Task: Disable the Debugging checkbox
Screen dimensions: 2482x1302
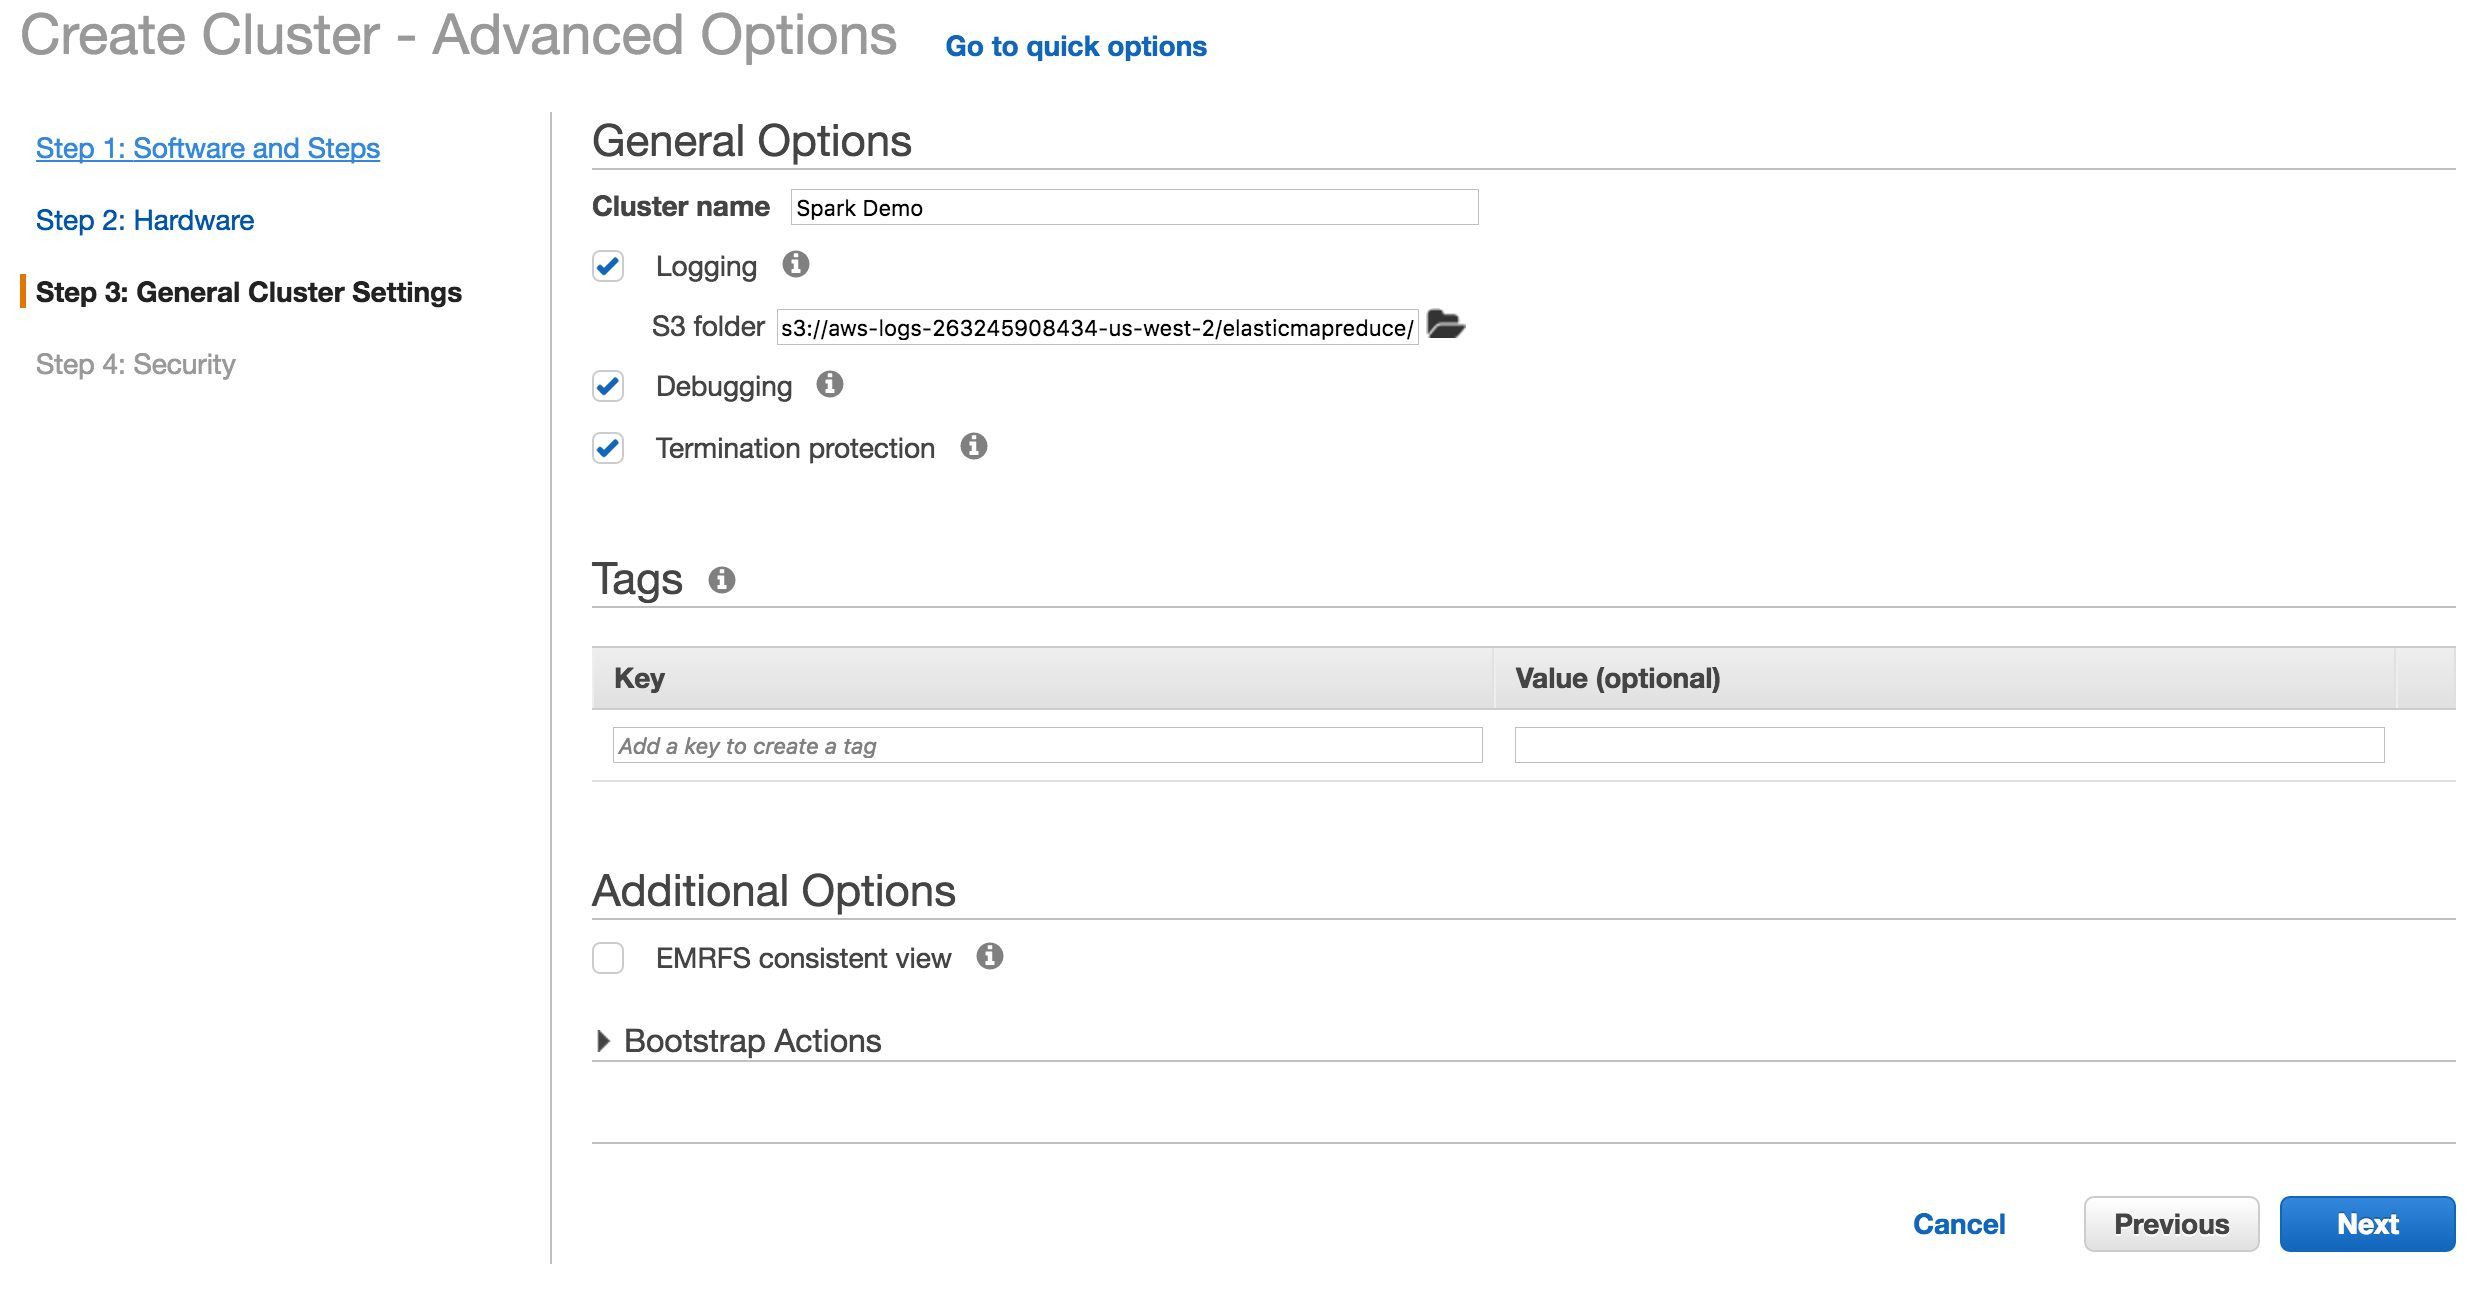Action: coord(608,386)
